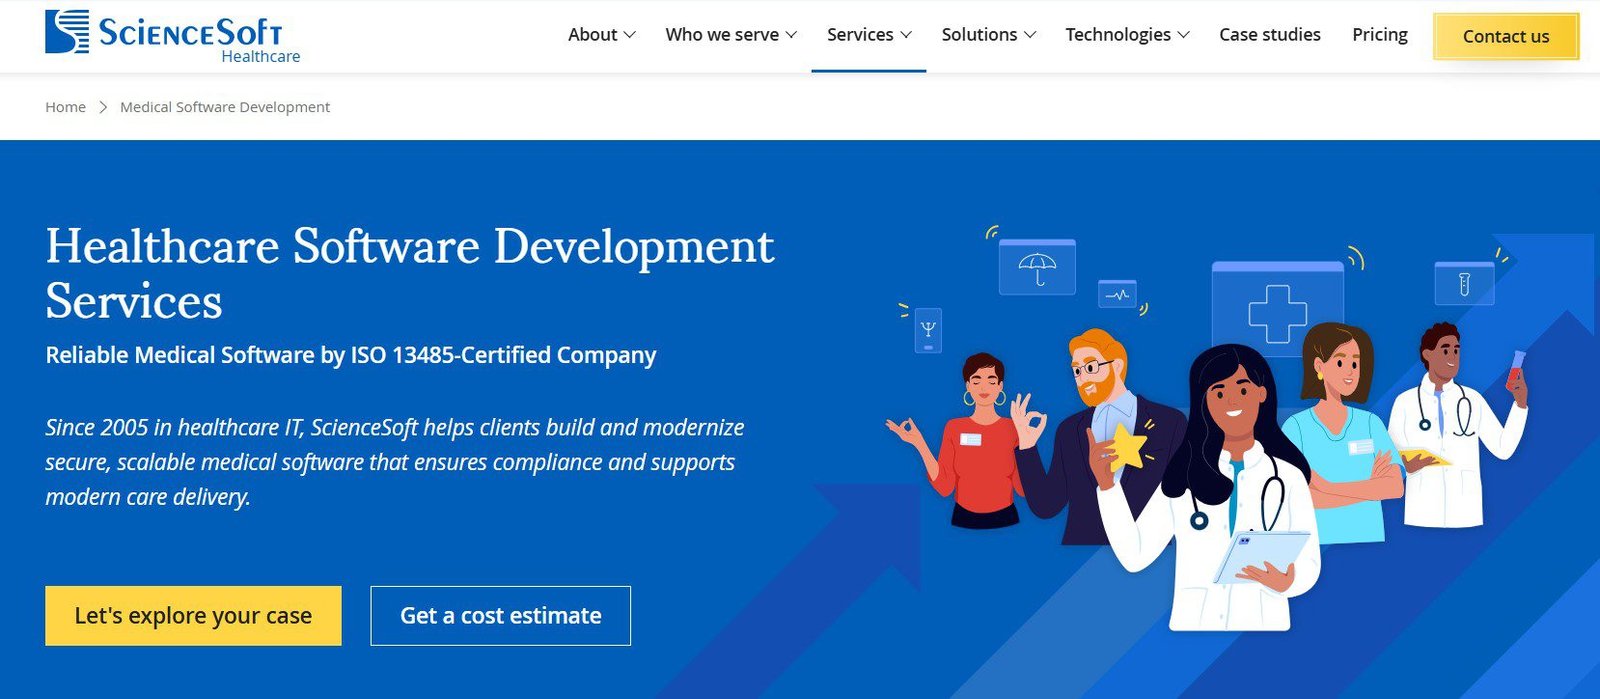Click Get a cost estimate button
The image size is (1600, 699).
501,616
